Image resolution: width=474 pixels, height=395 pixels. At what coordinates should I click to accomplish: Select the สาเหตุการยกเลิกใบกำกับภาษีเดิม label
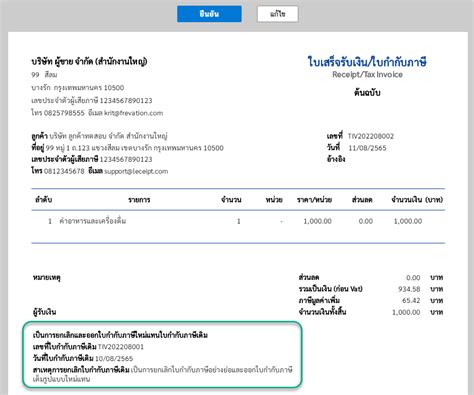(81, 370)
